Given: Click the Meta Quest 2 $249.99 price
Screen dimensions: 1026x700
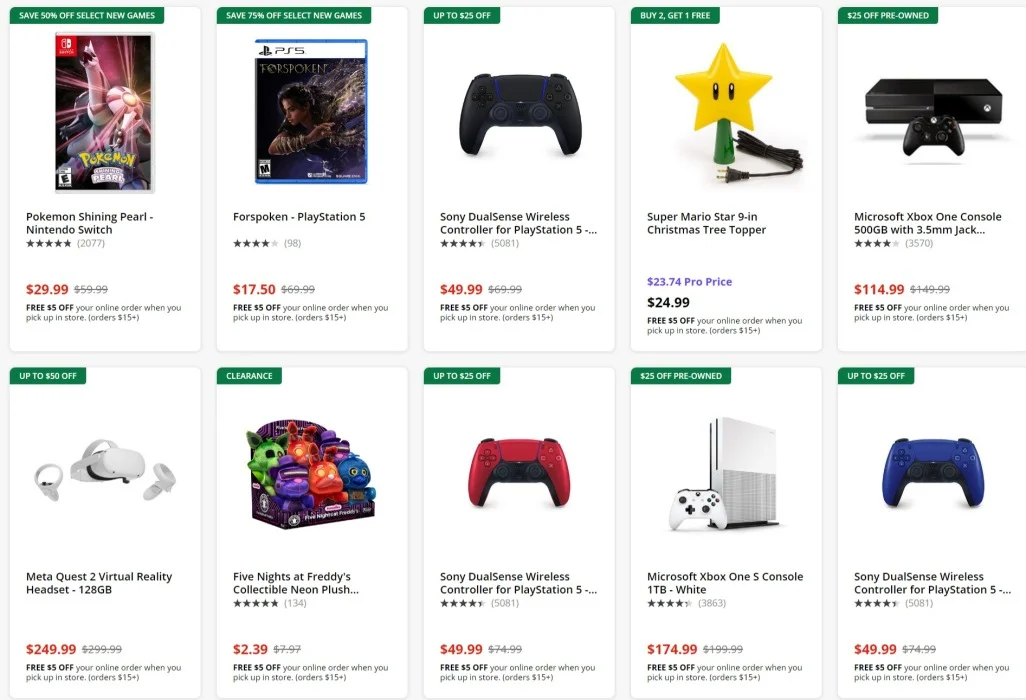Looking at the screenshot, I should coord(51,649).
